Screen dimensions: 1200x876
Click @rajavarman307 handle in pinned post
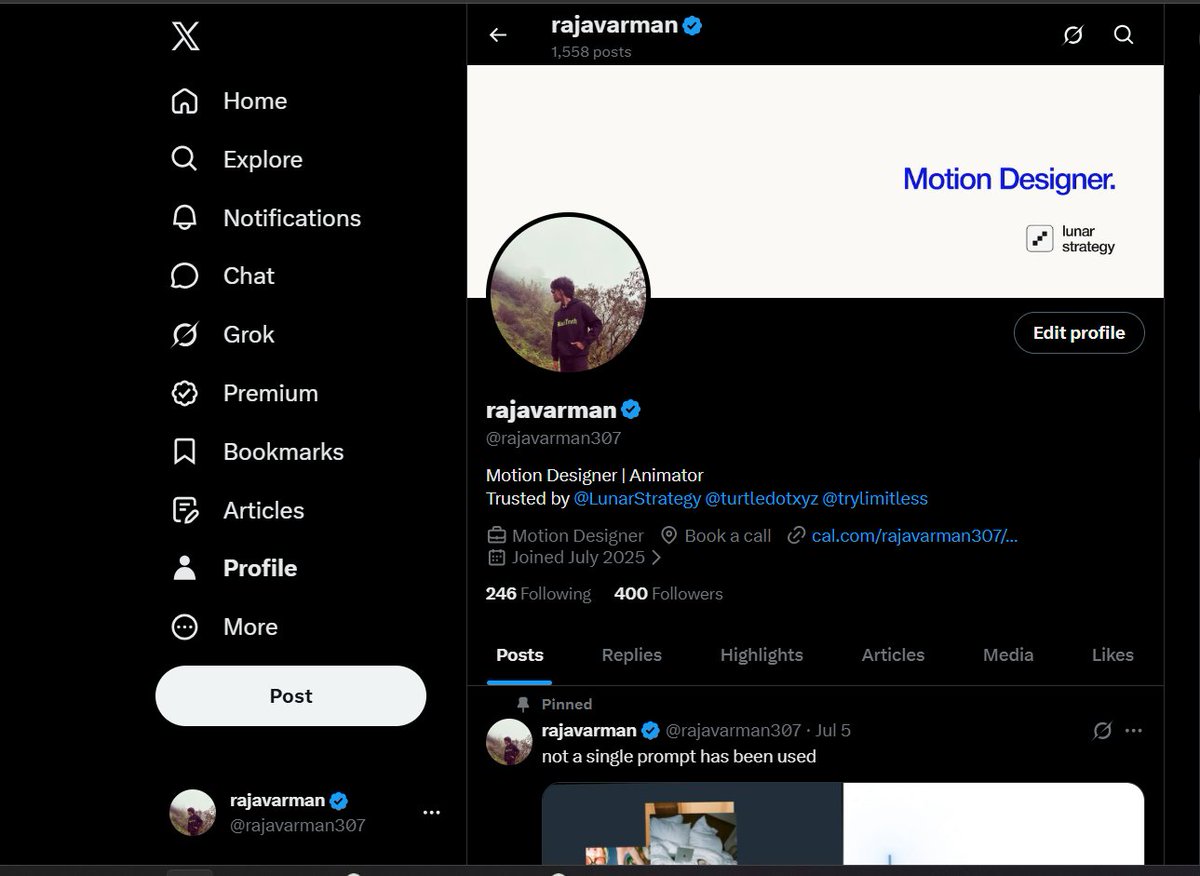[x=734, y=731]
